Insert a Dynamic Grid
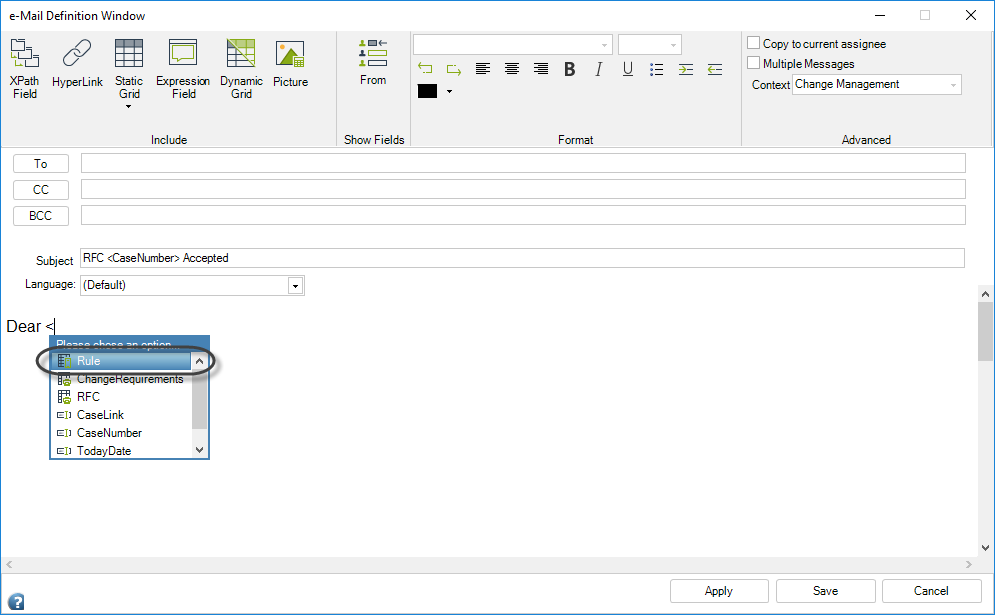The image size is (995, 615). (241, 69)
